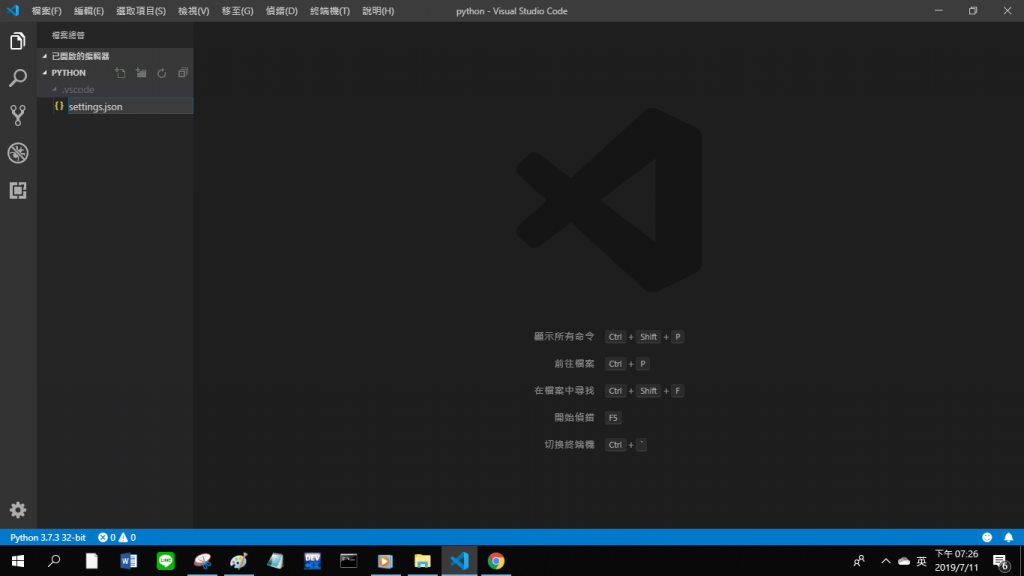Open the Search view in activity bar

pyautogui.click(x=18, y=78)
